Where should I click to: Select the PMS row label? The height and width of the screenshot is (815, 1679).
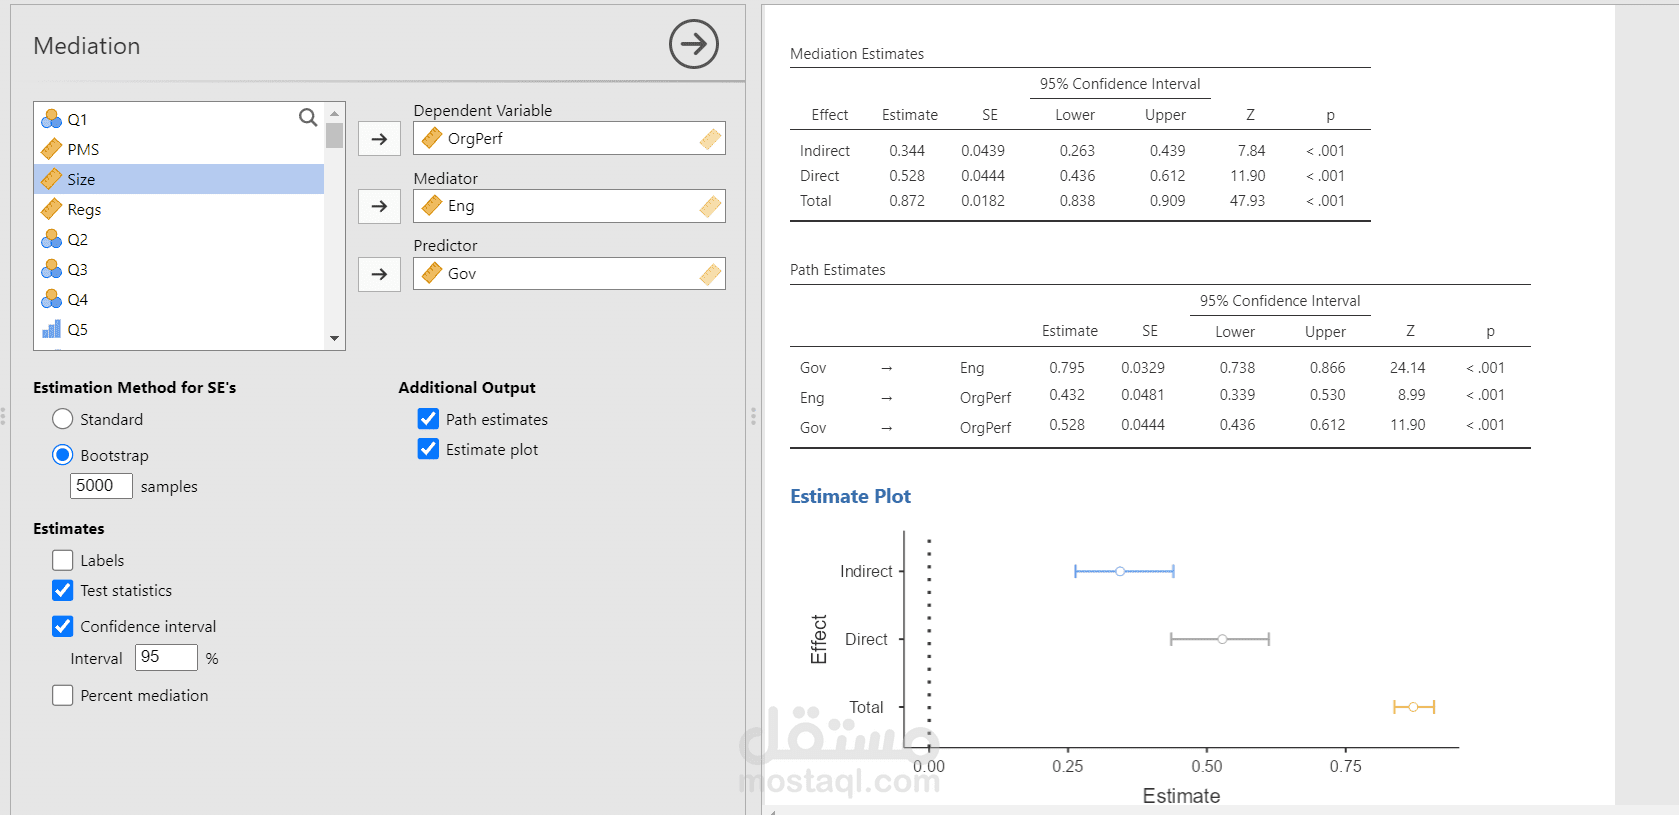83,149
